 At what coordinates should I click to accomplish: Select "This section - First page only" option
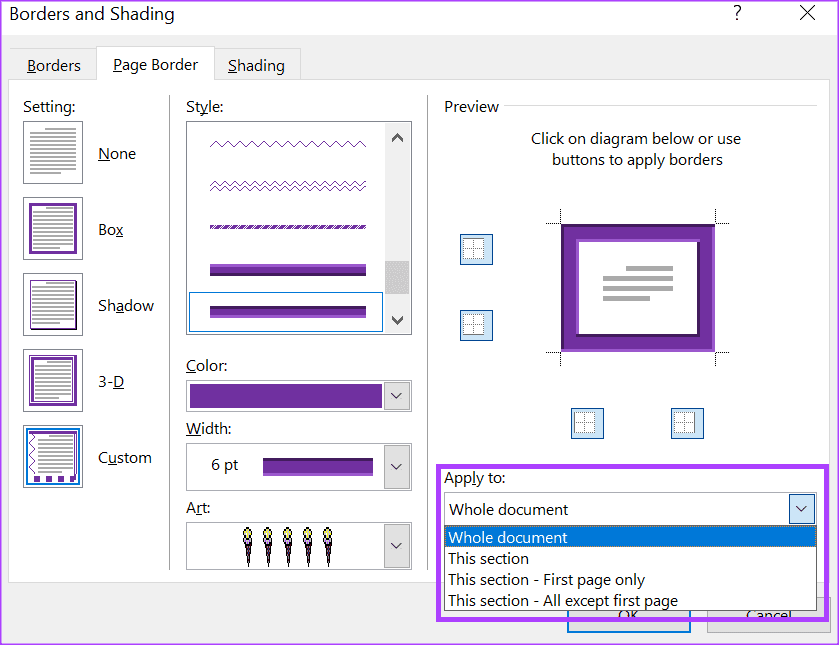[x=546, y=580]
